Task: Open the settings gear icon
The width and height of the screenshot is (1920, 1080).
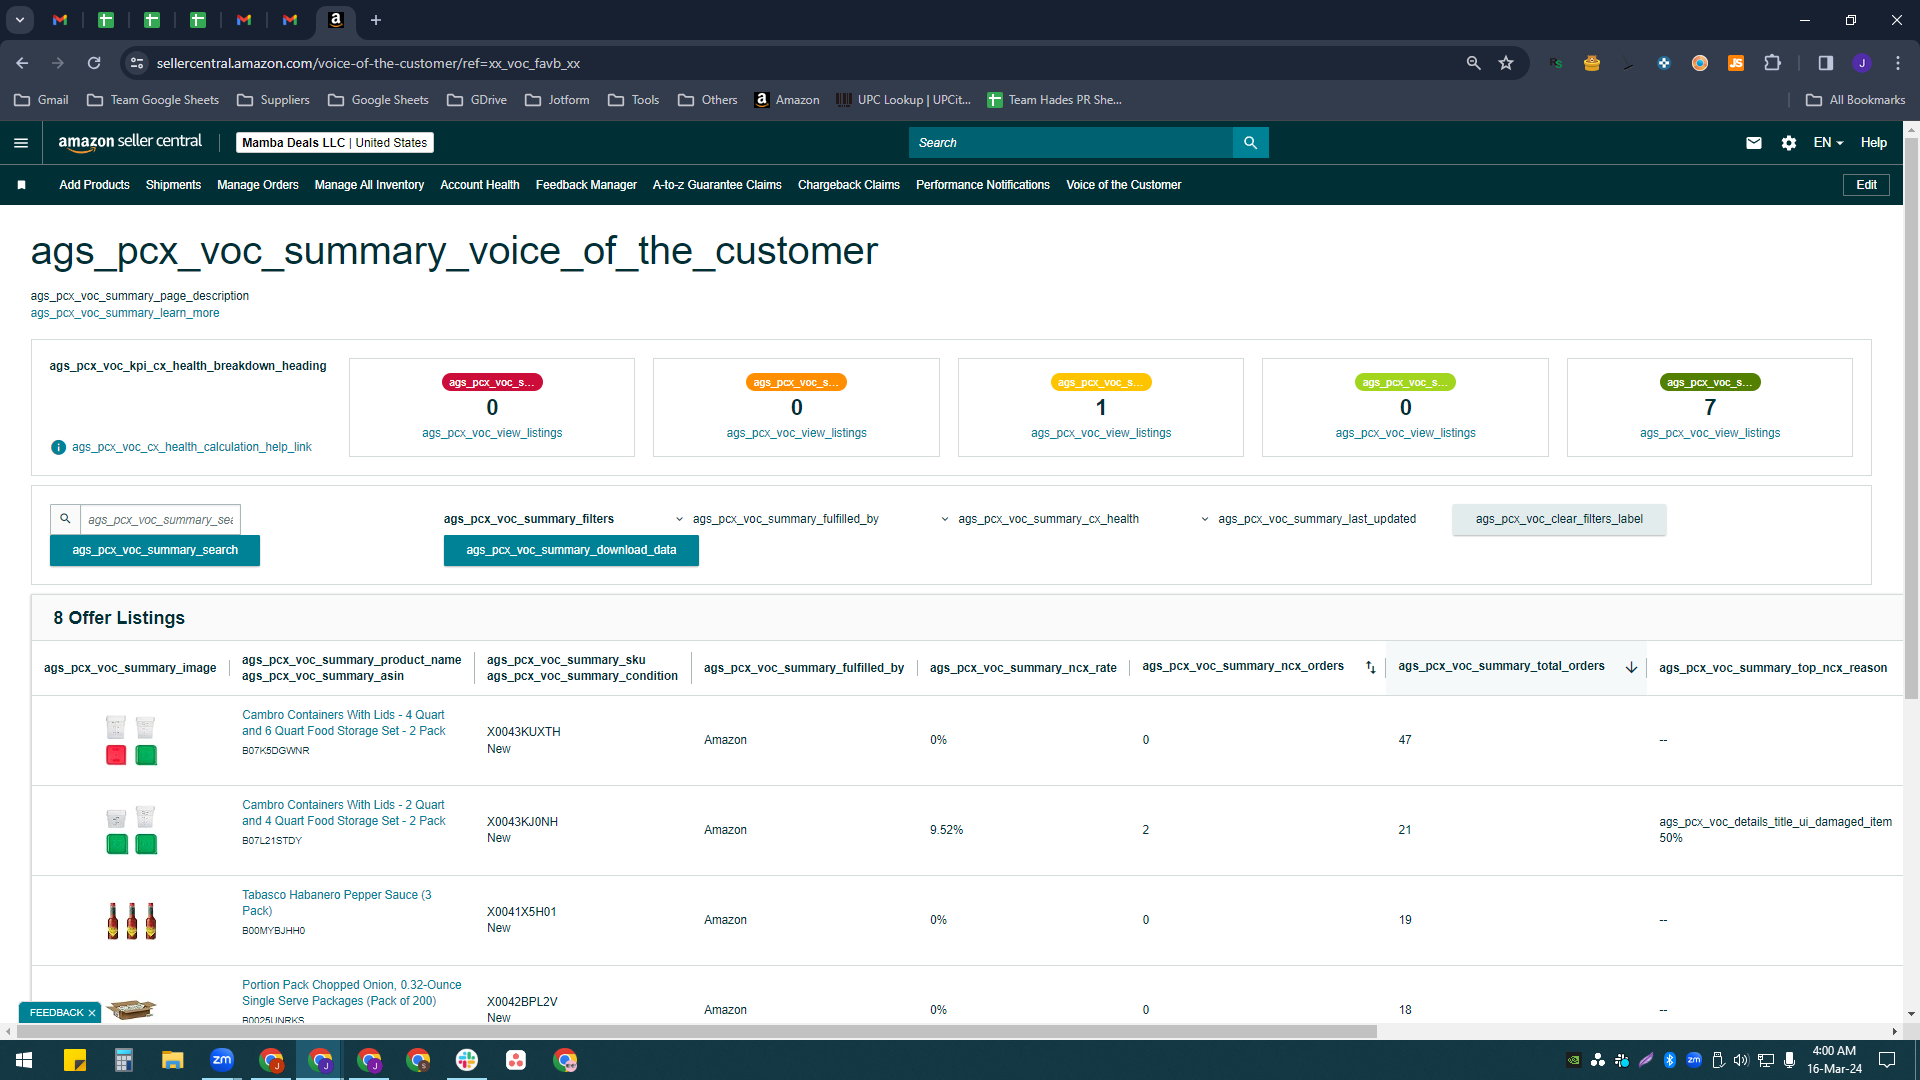Action: pyautogui.click(x=1789, y=143)
